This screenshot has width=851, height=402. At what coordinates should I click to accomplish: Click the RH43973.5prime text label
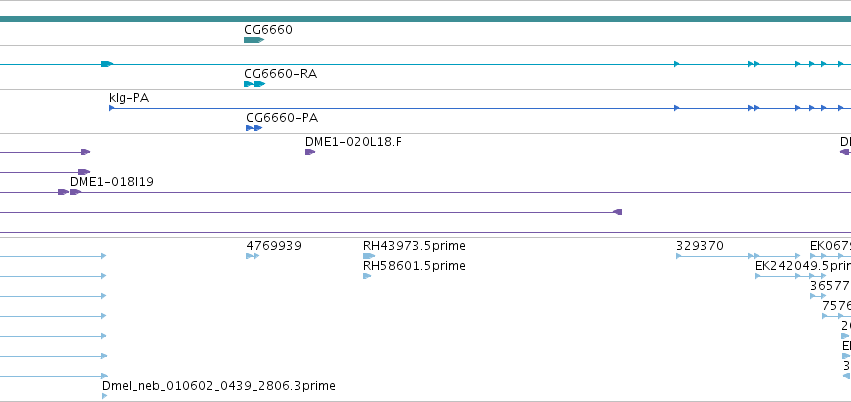tap(414, 246)
